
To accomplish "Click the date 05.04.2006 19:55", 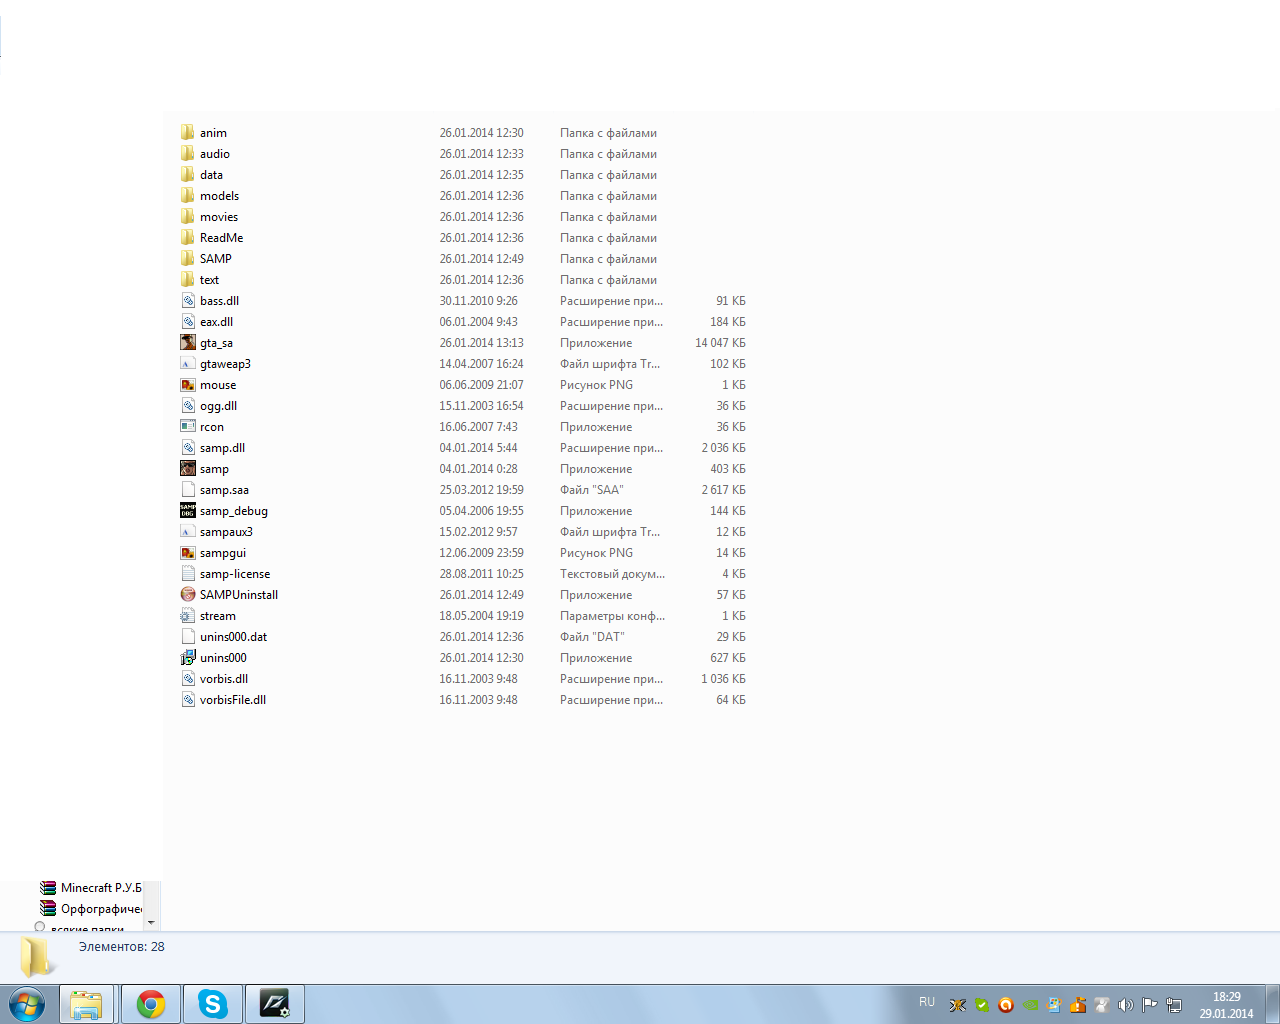I will (482, 511).
